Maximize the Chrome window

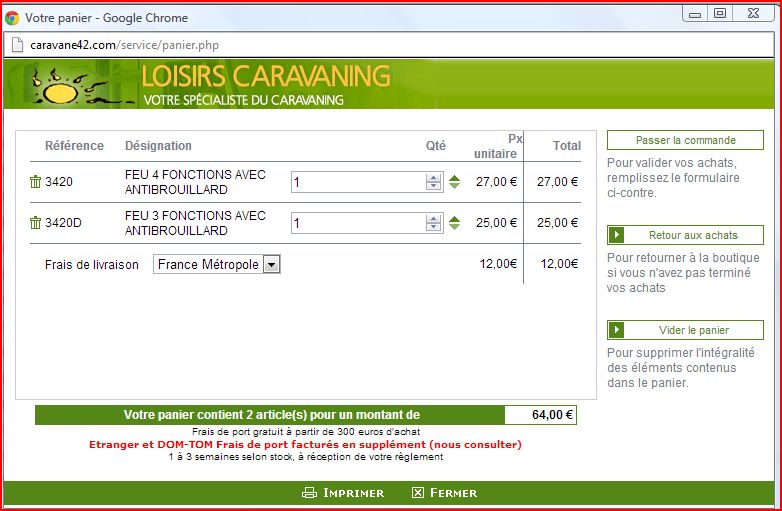(720, 13)
